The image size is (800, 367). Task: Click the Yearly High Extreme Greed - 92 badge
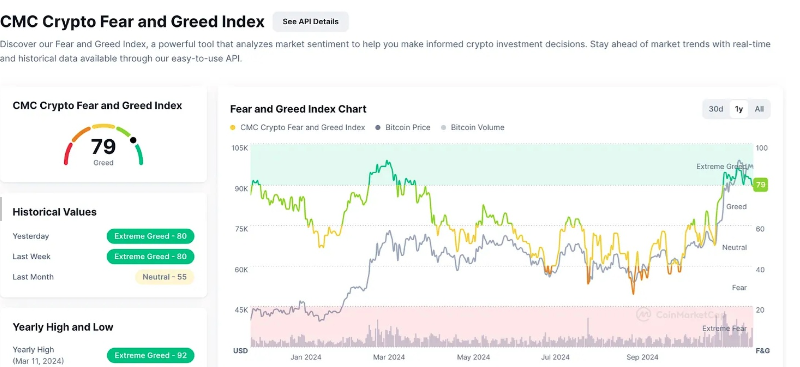click(x=150, y=355)
